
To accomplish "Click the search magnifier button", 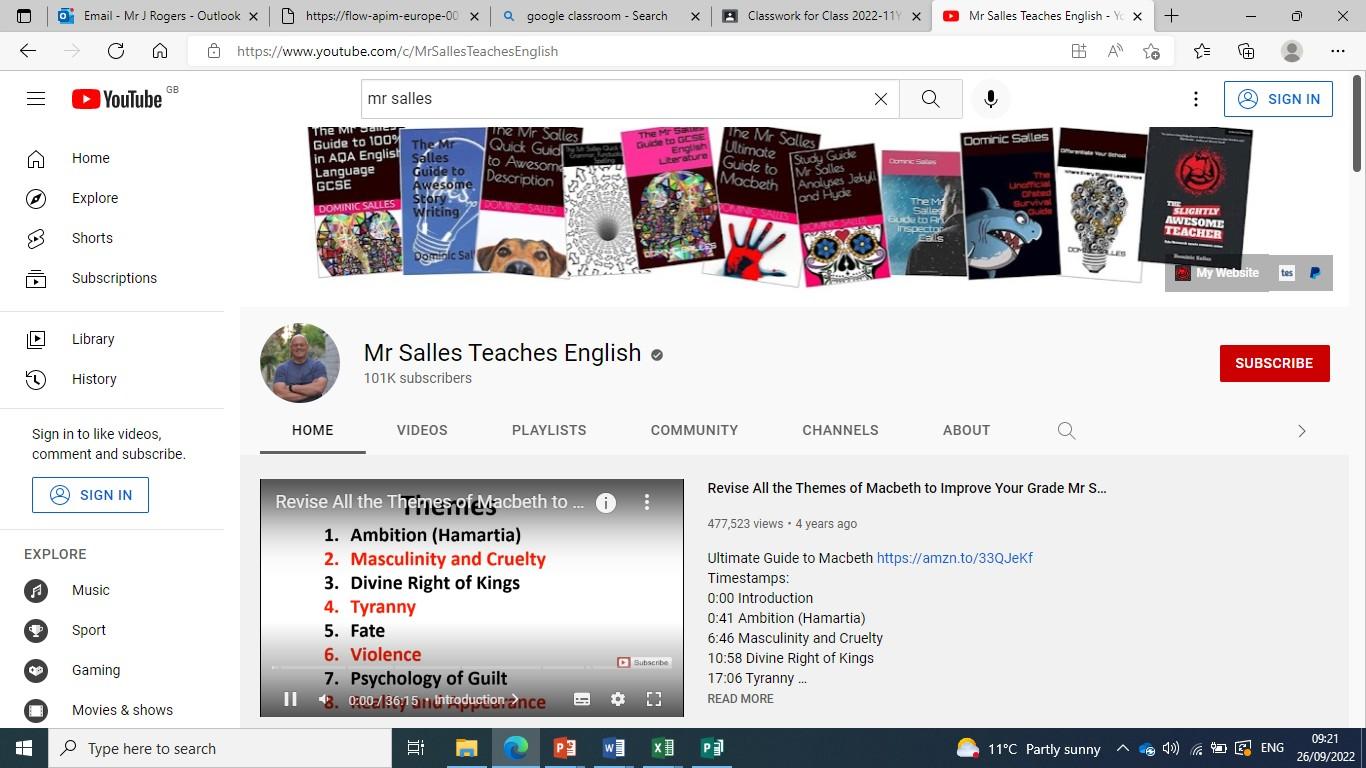I will point(931,99).
